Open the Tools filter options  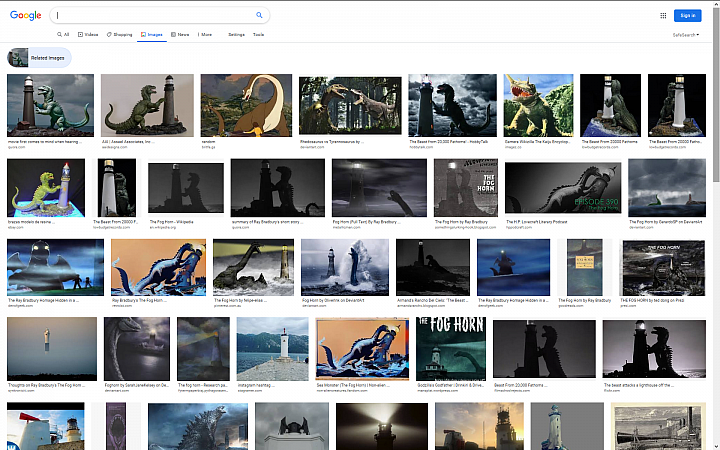[x=259, y=34]
